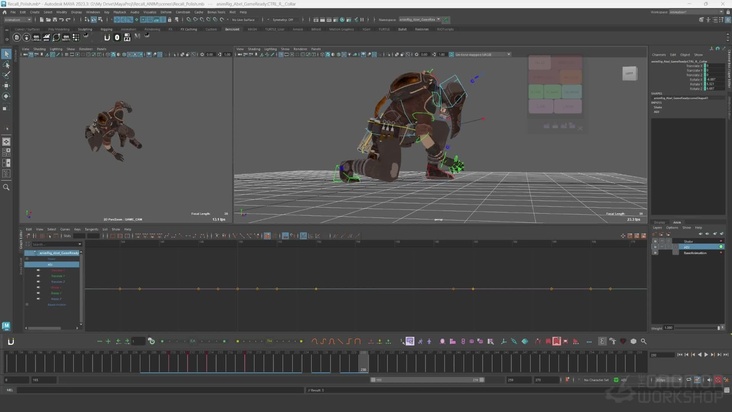This screenshot has width=732, height=412.
Task: Click the Go to Start playback button
Action: [x=680, y=355]
